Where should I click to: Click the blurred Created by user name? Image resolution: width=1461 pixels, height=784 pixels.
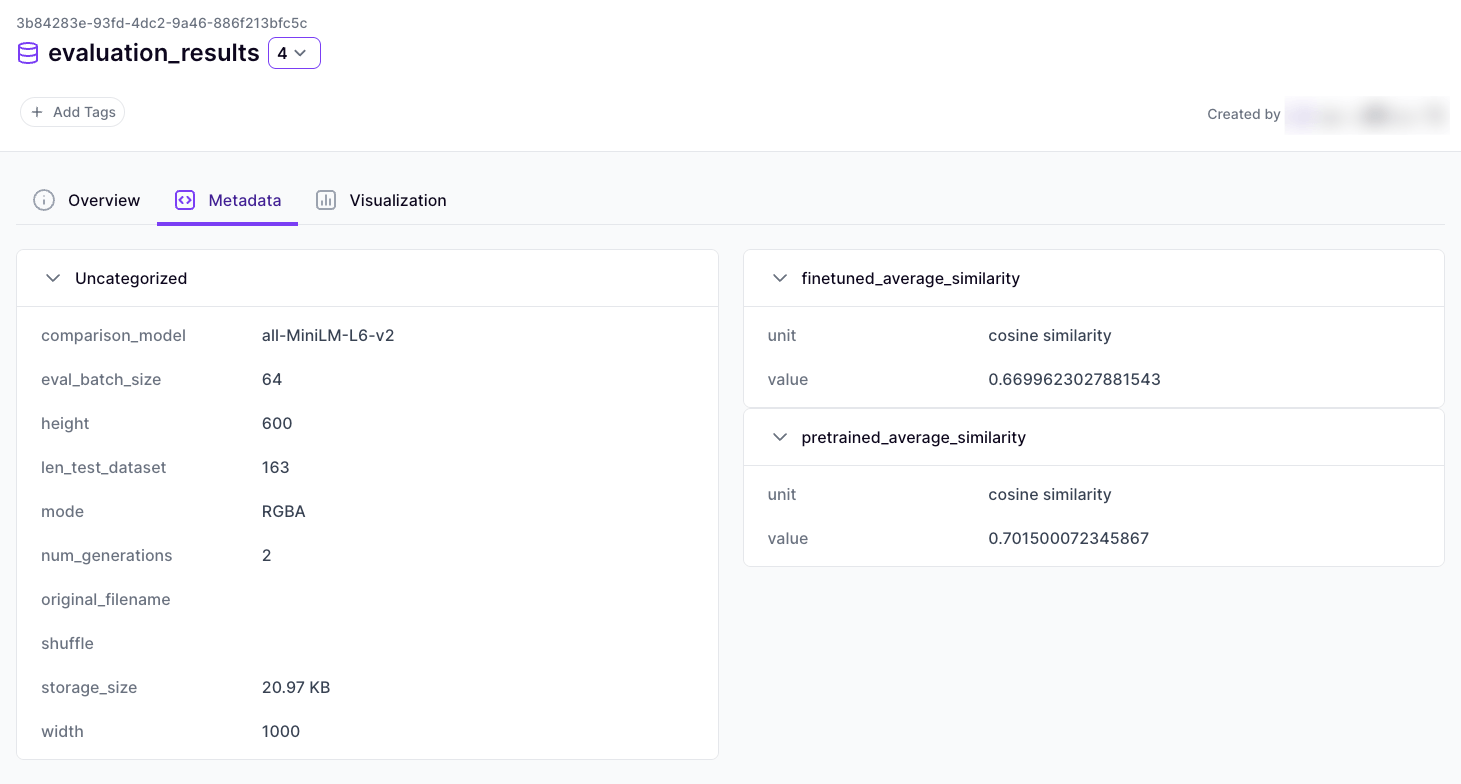(x=1366, y=114)
